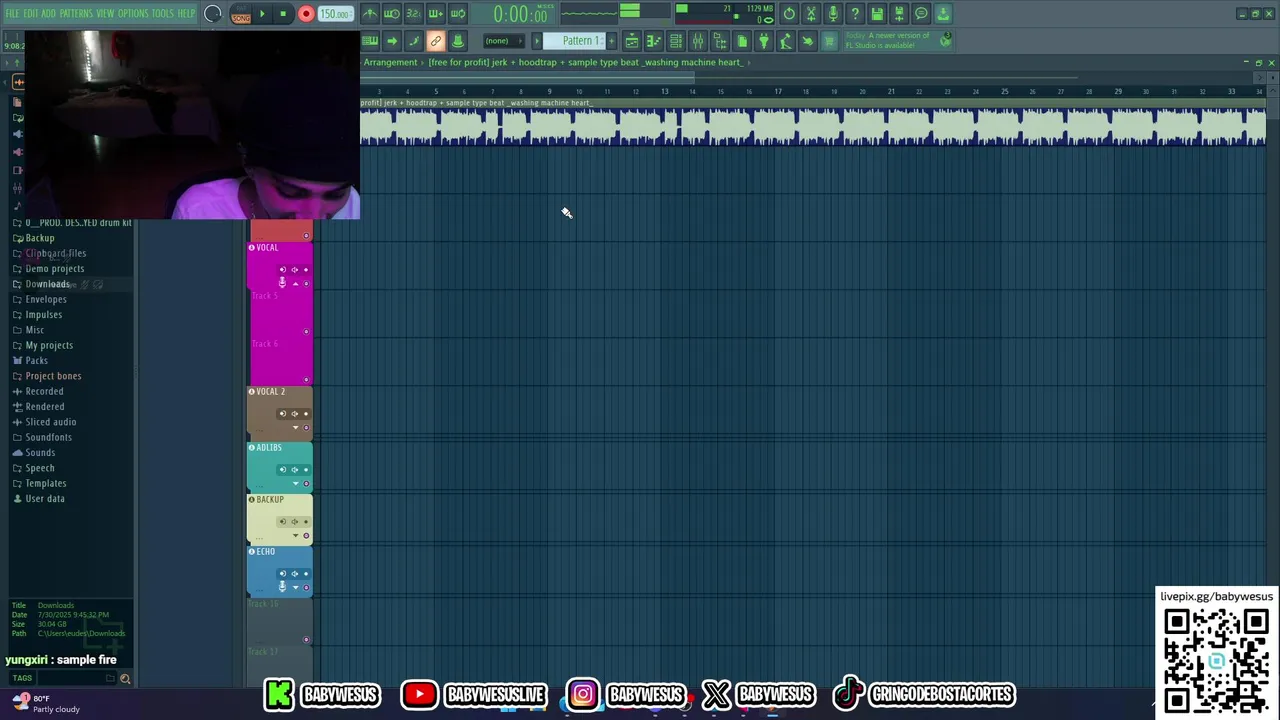Save project with the floppy disk icon
Image resolution: width=1280 pixels, height=720 pixels.
pyautogui.click(x=877, y=14)
